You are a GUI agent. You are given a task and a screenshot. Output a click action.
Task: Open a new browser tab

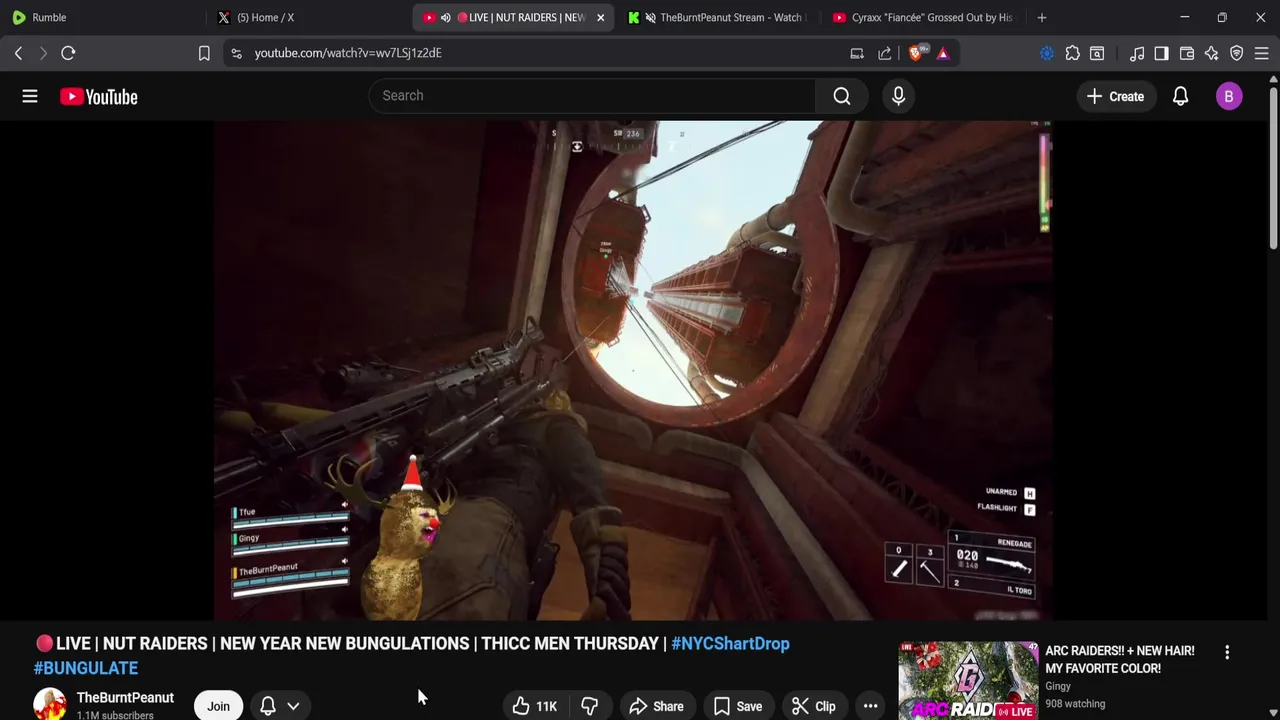click(1042, 17)
